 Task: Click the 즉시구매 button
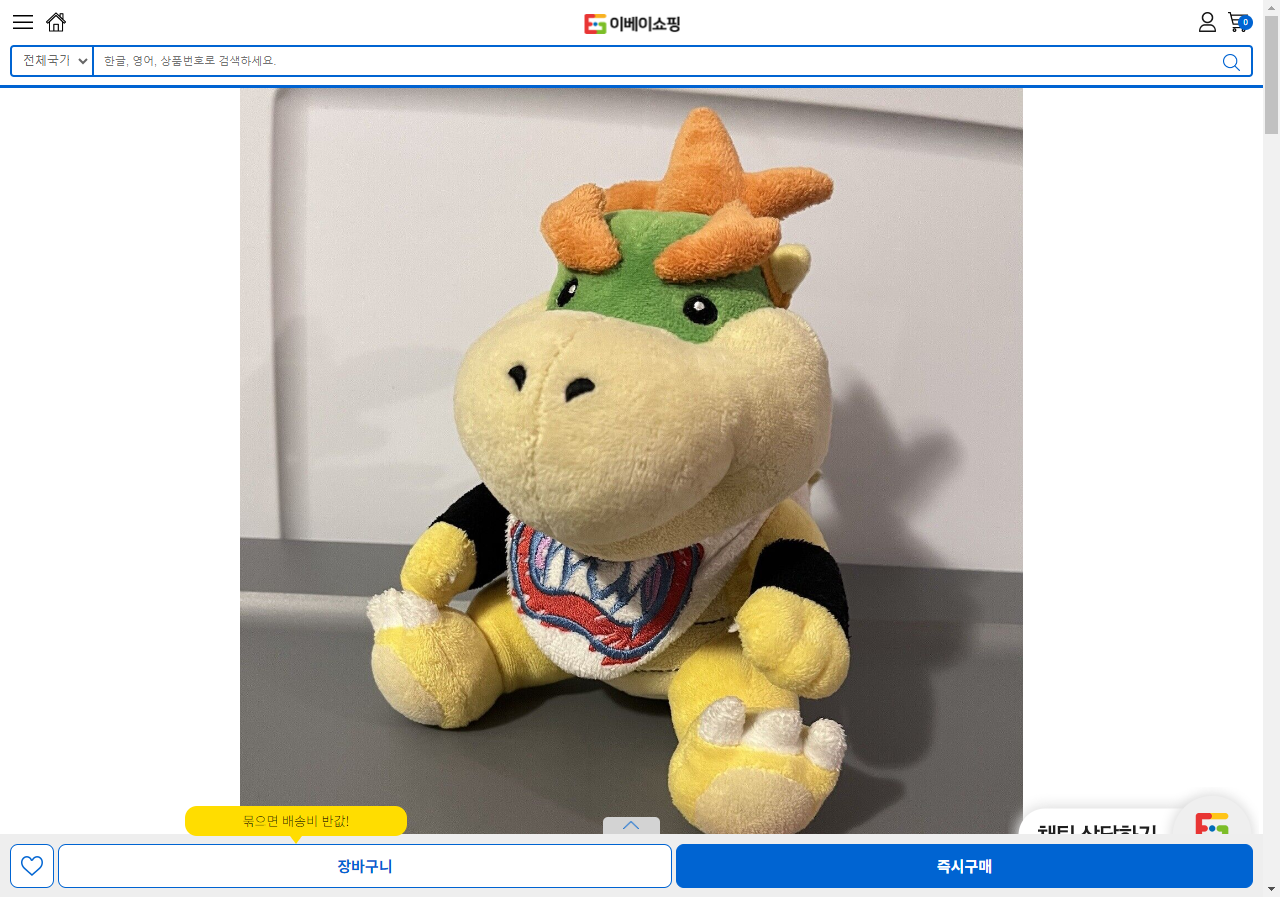(x=964, y=866)
